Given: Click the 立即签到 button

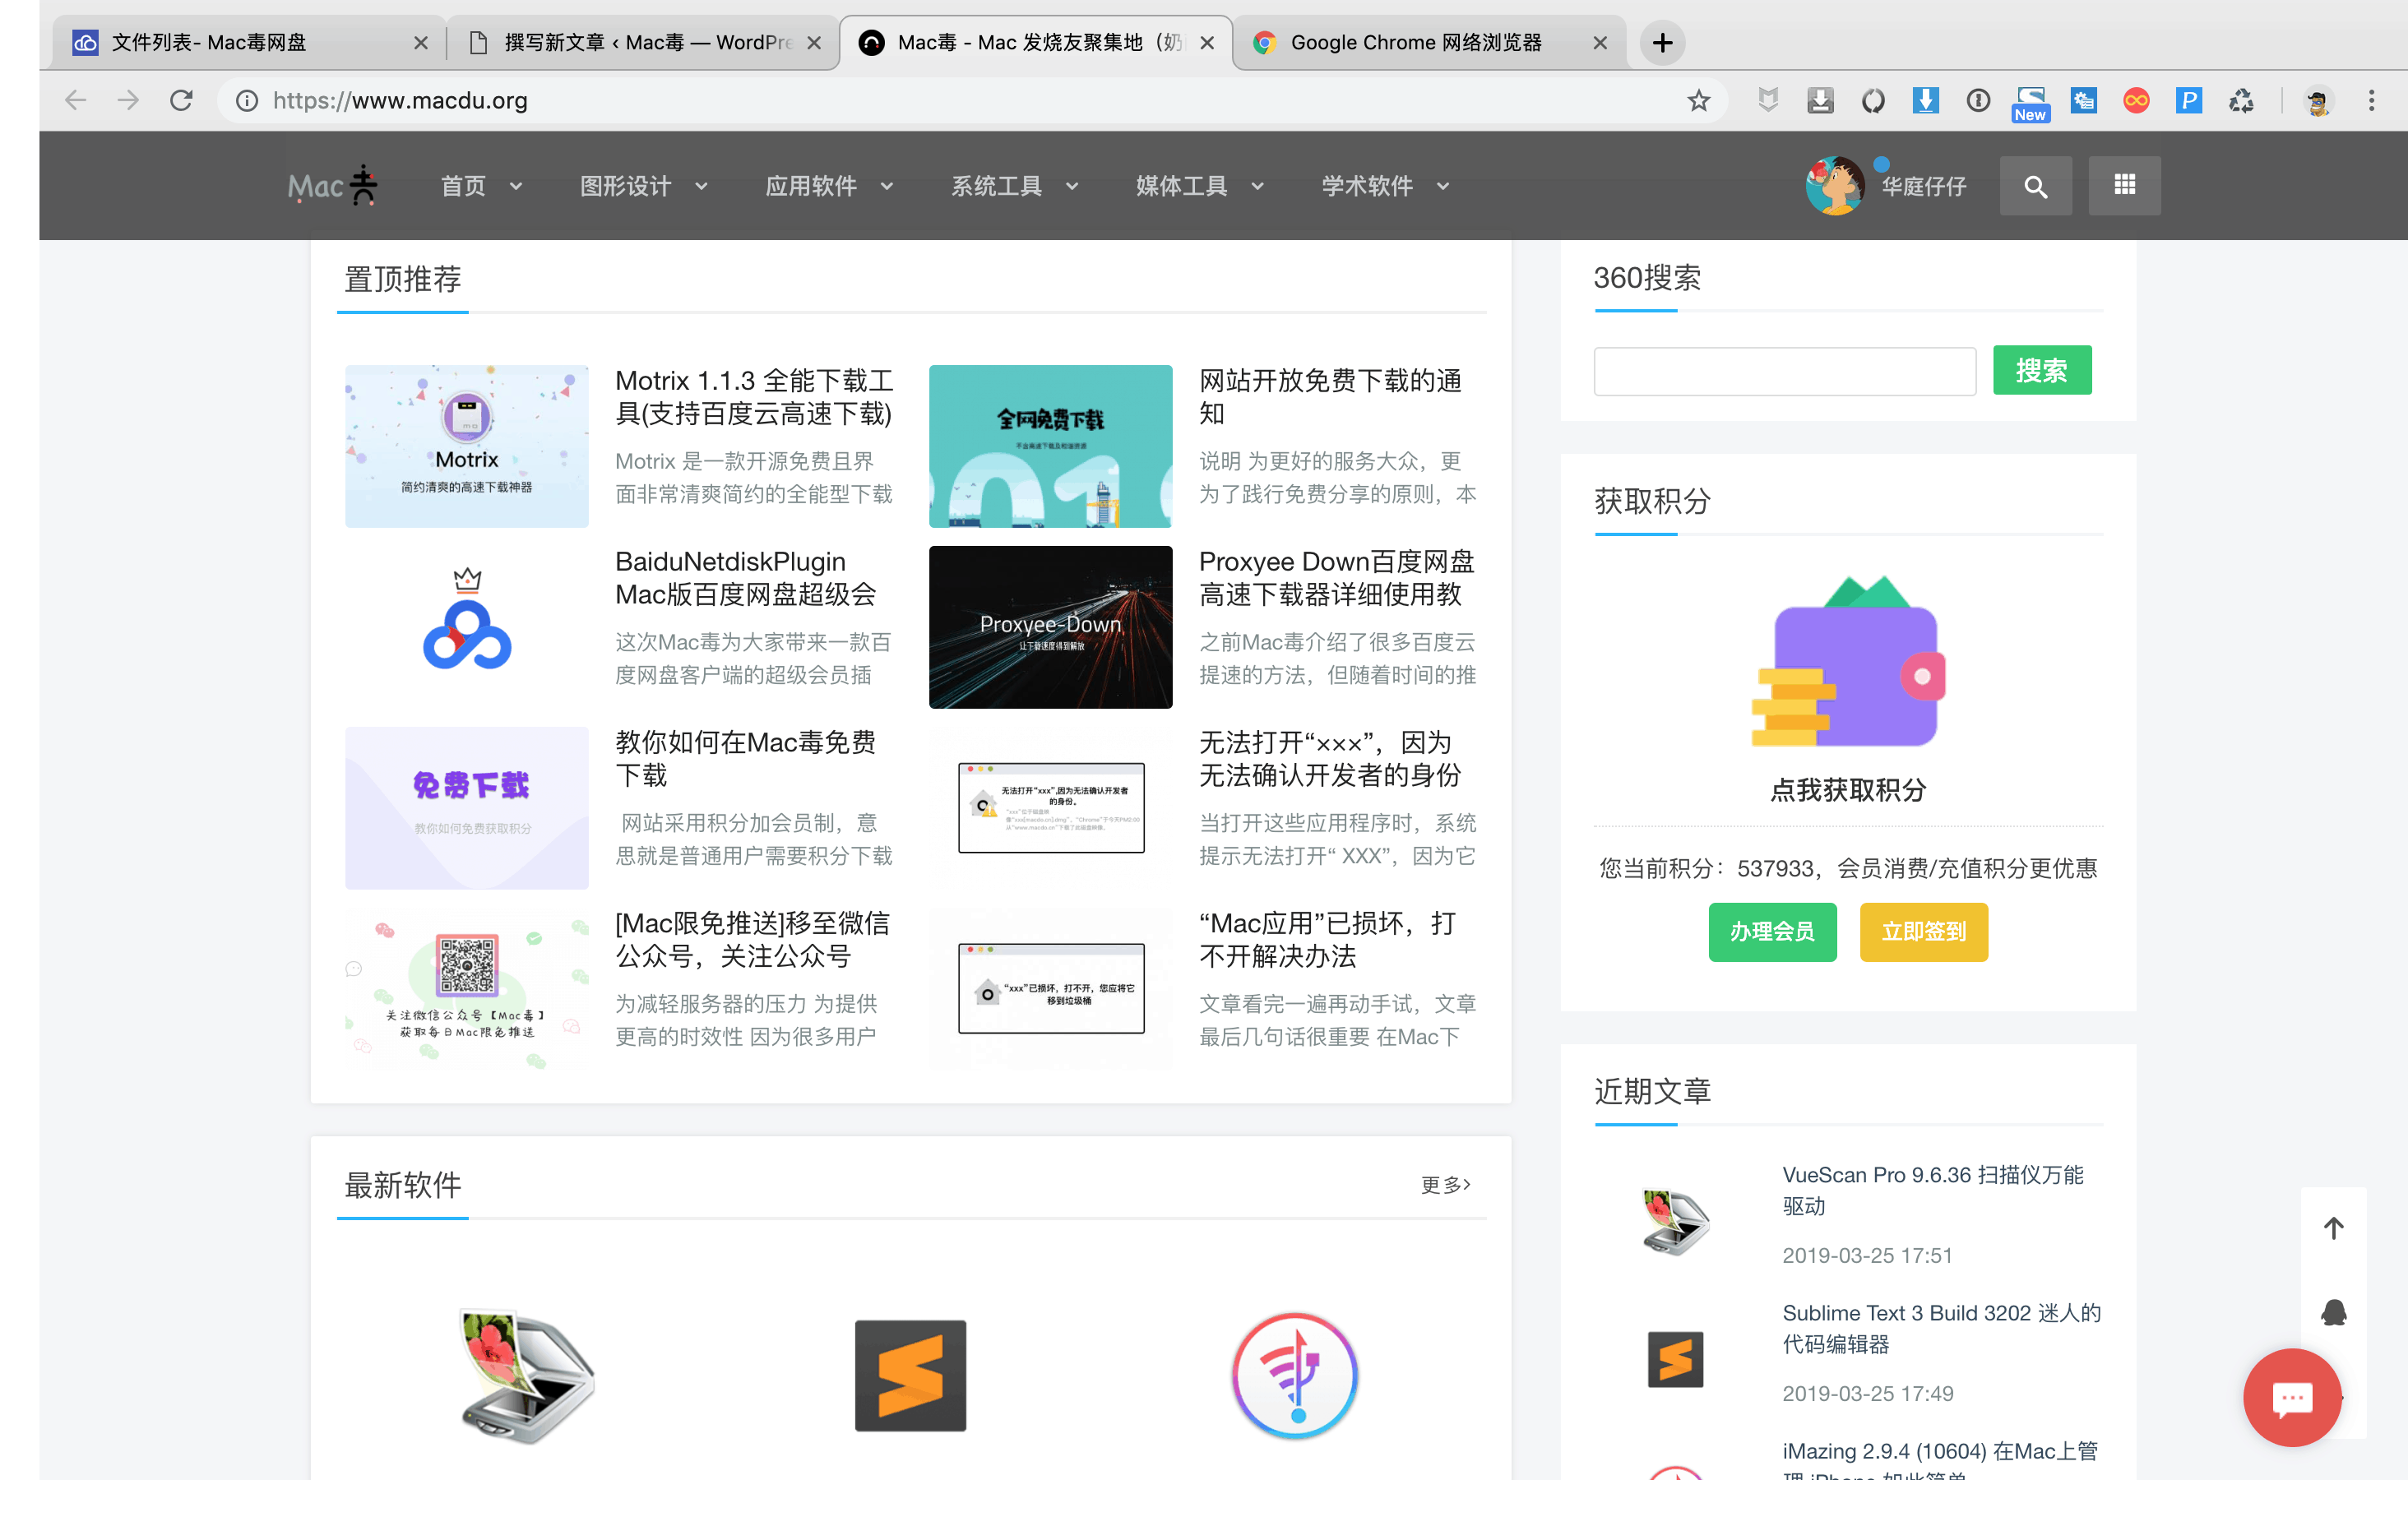Looking at the screenshot, I should click(x=1923, y=932).
